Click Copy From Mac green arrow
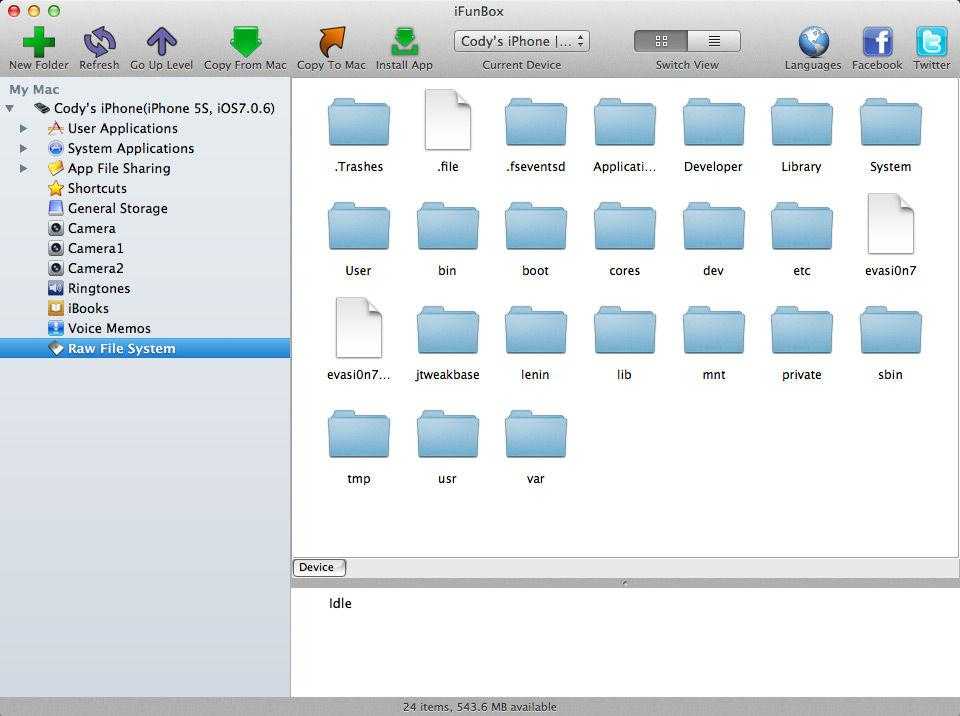Image resolution: width=960 pixels, height=716 pixels. [x=246, y=42]
